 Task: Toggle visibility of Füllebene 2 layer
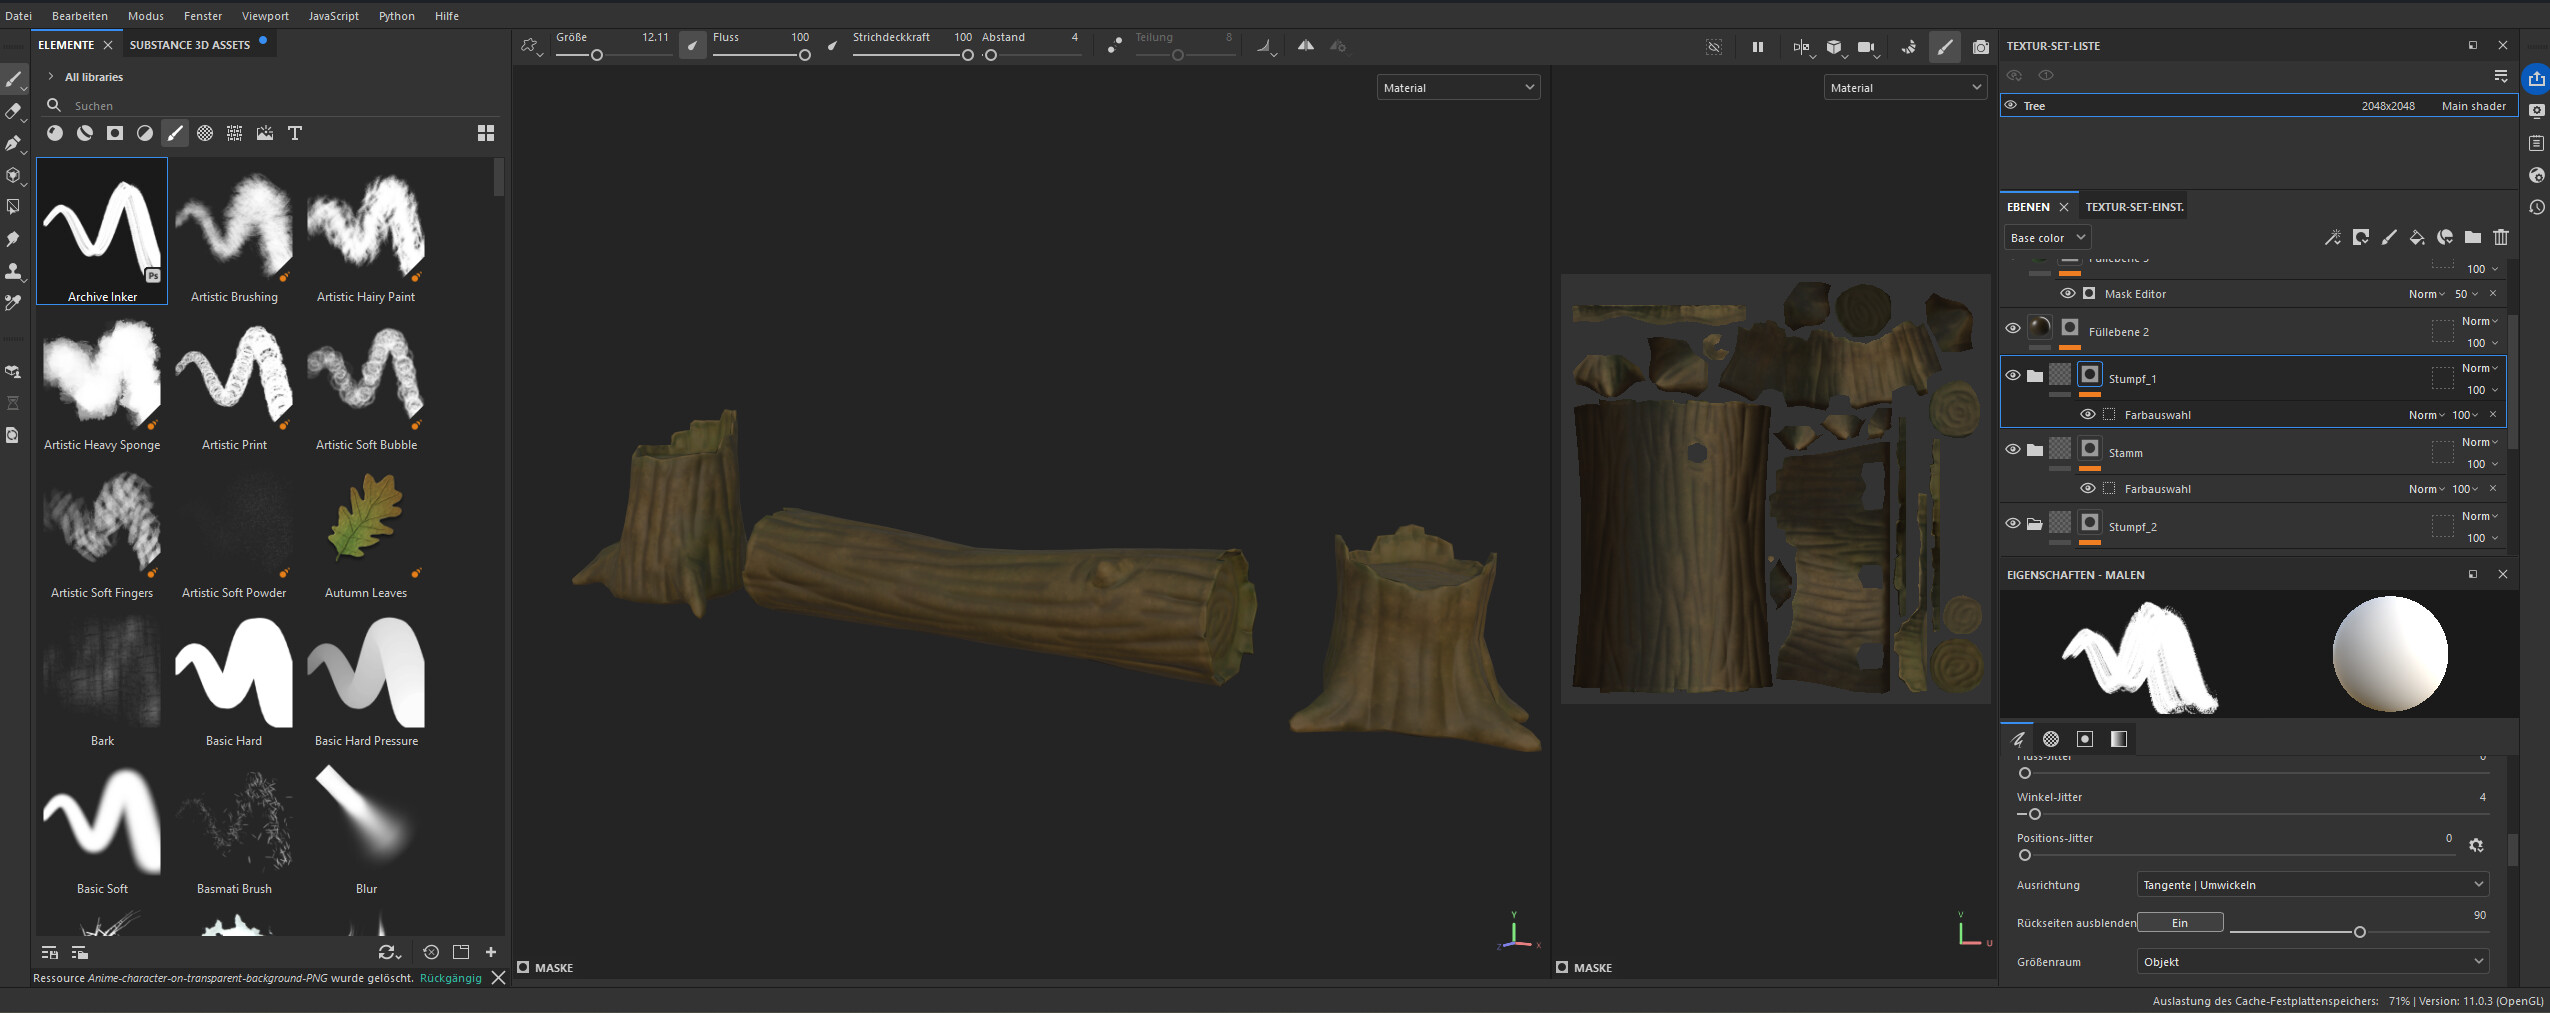(x=2012, y=328)
